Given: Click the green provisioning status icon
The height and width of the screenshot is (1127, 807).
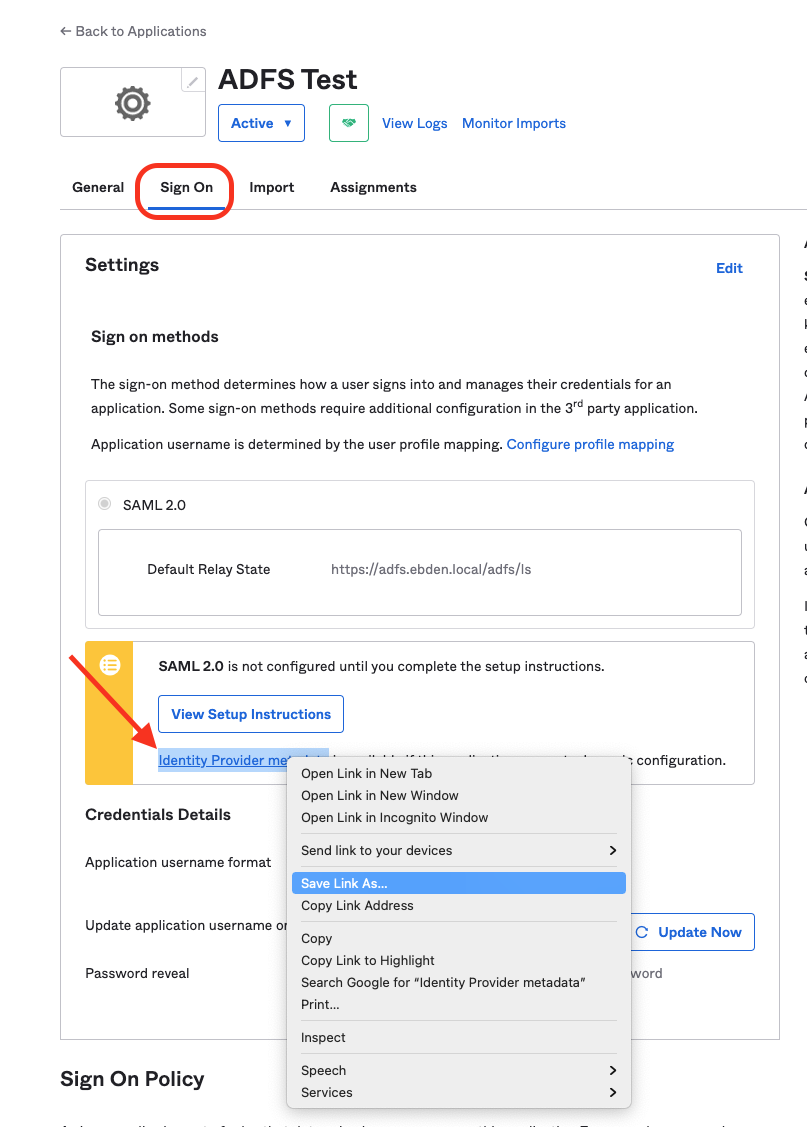Looking at the screenshot, I should point(348,122).
